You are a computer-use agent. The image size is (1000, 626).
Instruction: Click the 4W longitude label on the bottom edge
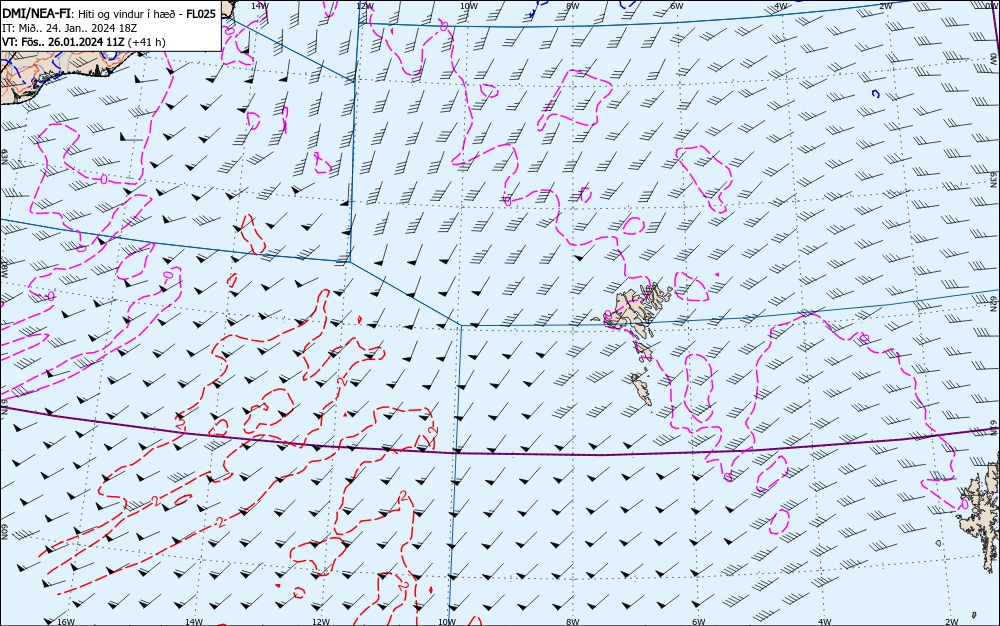point(825,622)
